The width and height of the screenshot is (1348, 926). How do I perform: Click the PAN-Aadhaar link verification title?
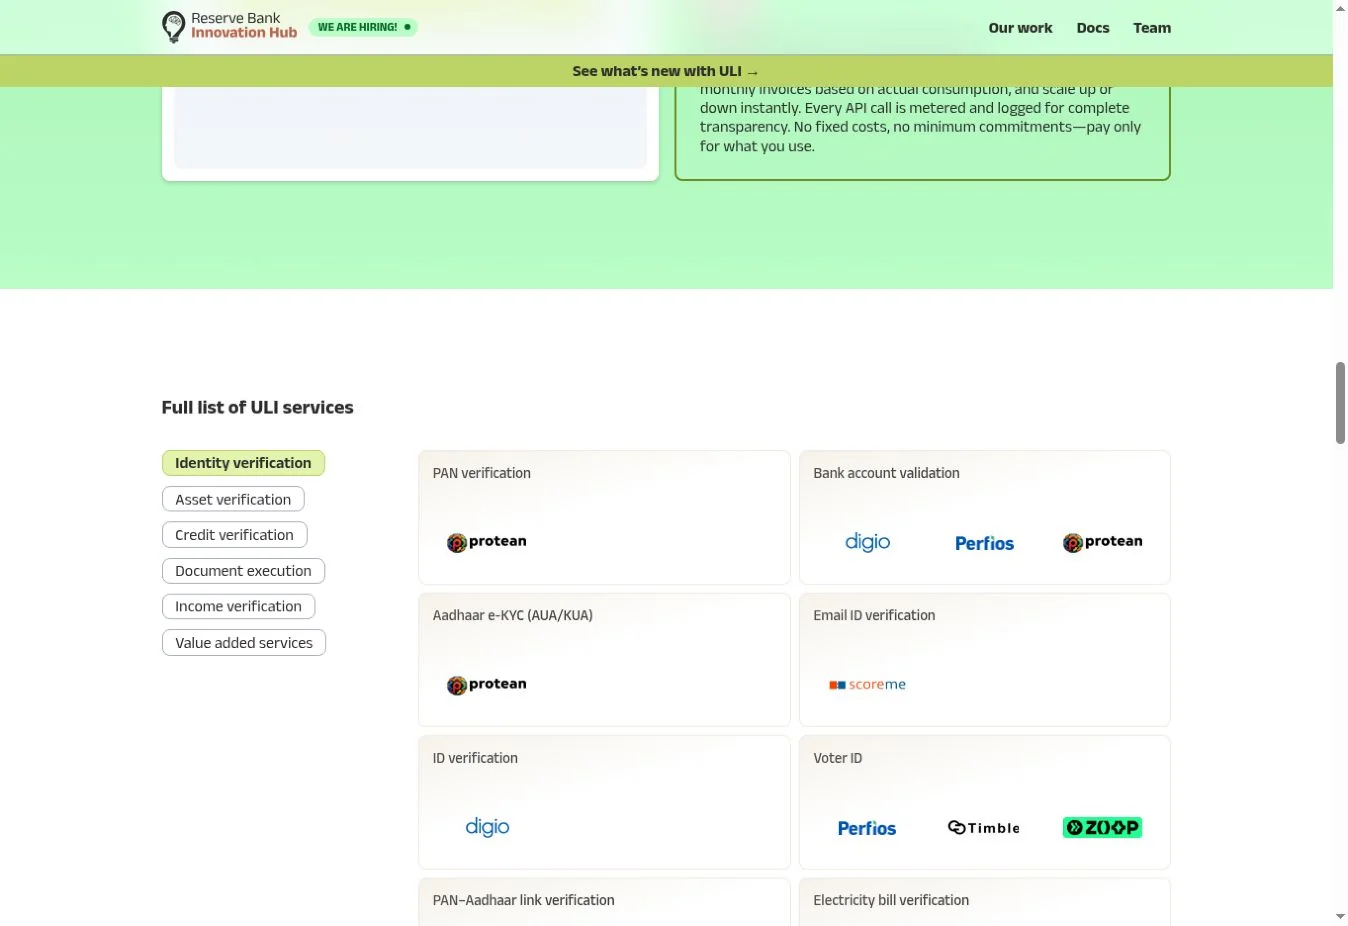pyautogui.click(x=523, y=900)
